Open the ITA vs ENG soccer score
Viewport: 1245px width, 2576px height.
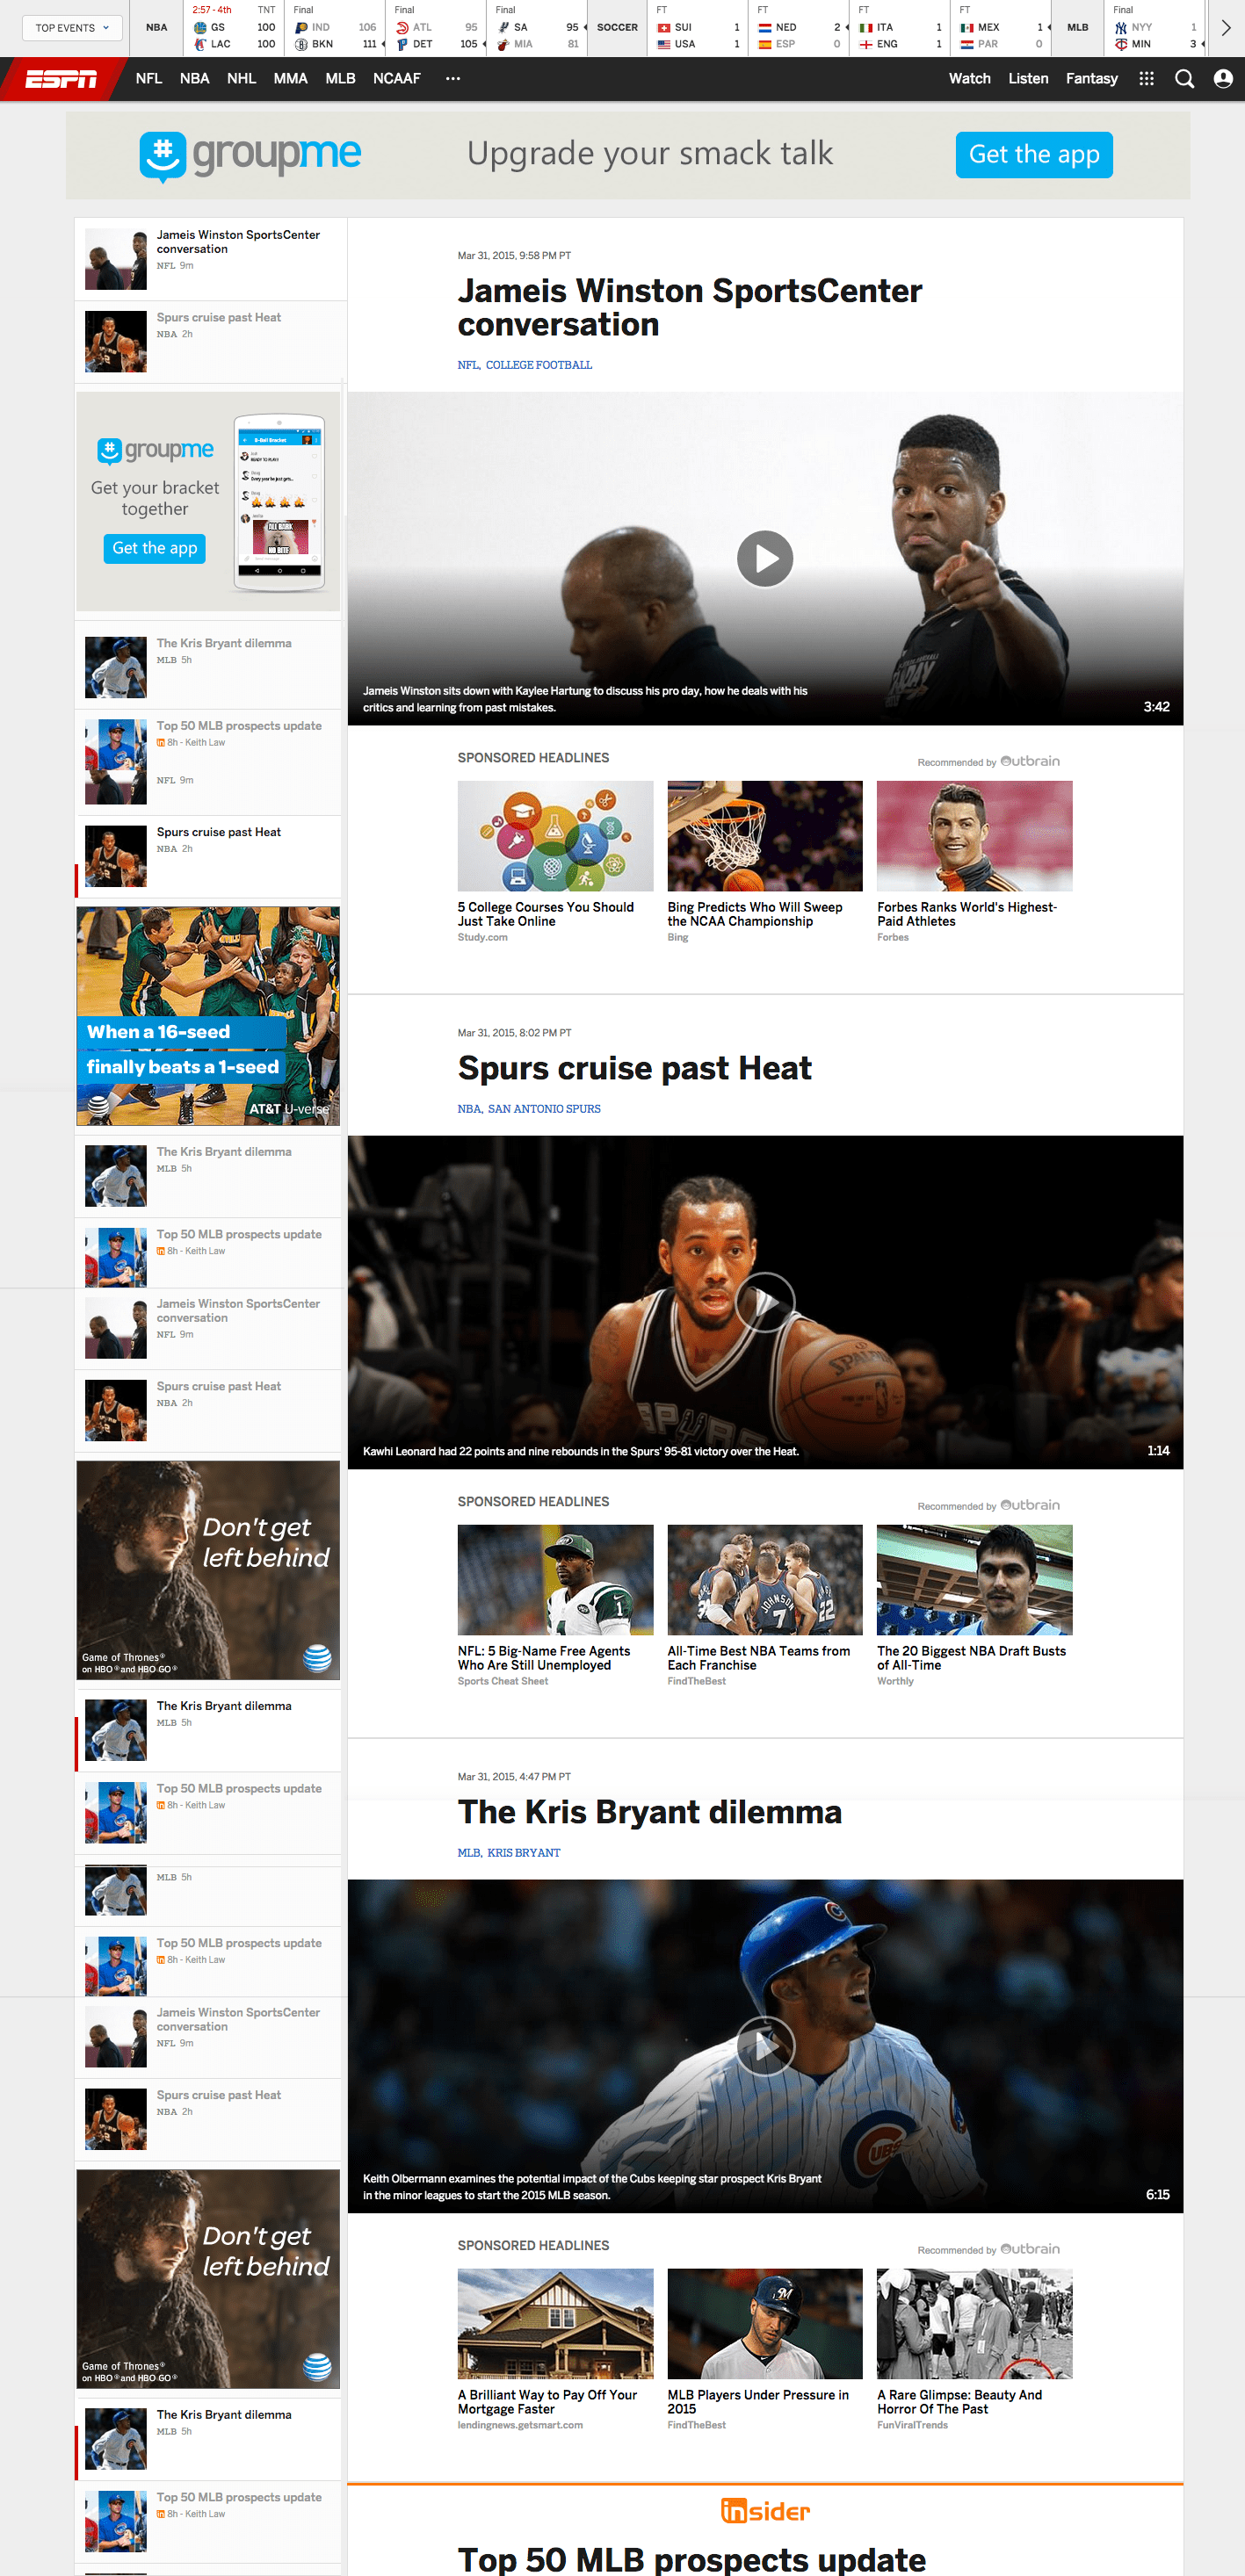[x=899, y=29]
